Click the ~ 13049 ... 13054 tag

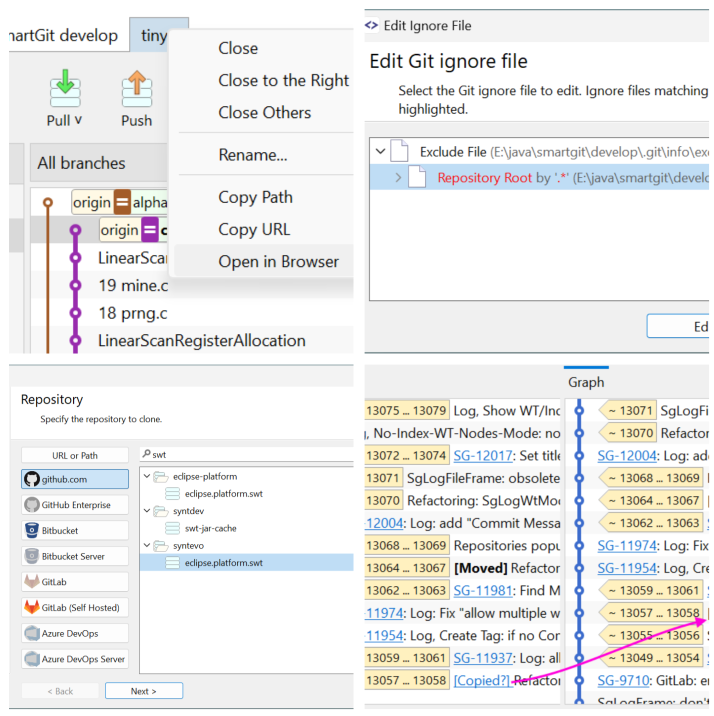click(651, 658)
